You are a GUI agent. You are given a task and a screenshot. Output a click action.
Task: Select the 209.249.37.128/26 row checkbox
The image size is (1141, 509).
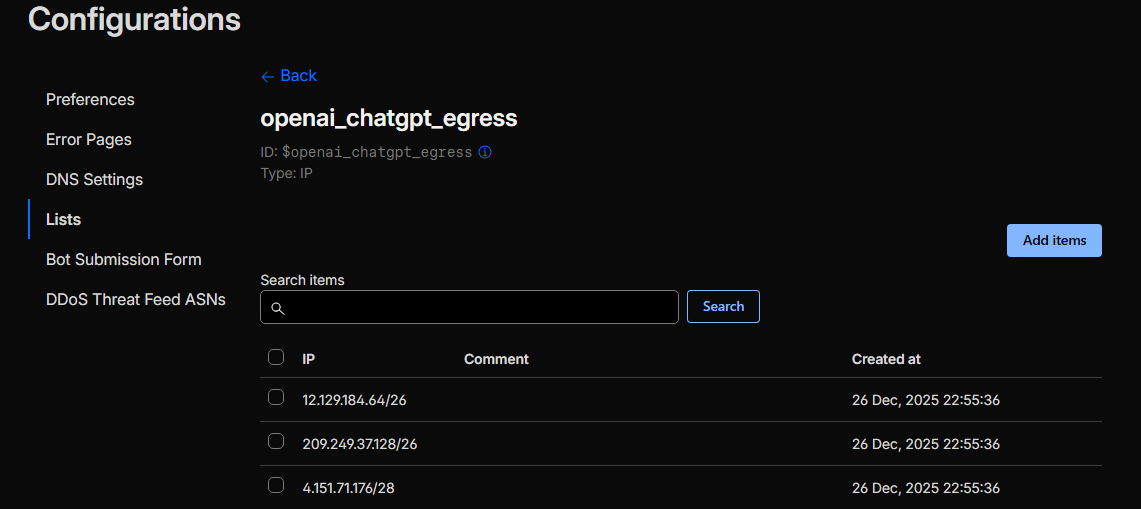[x=276, y=442]
